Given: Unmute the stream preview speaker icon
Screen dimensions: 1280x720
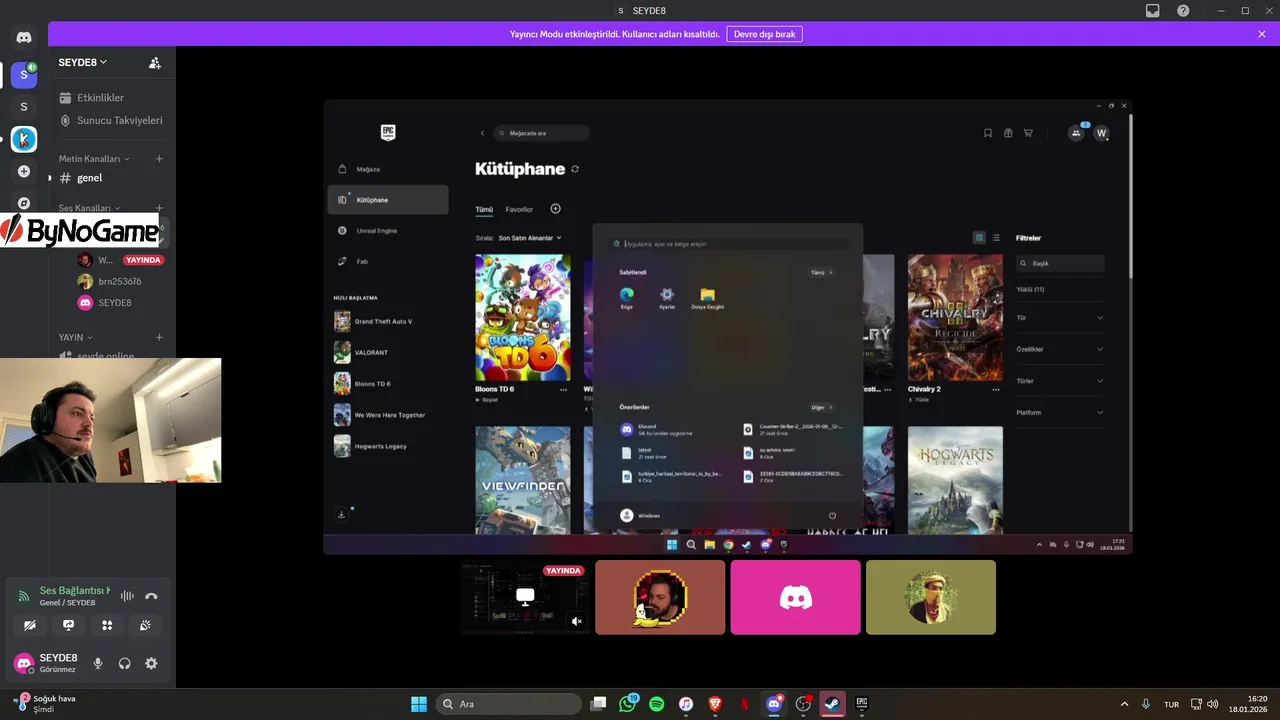Looking at the screenshot, I should [x=577, y=622].
